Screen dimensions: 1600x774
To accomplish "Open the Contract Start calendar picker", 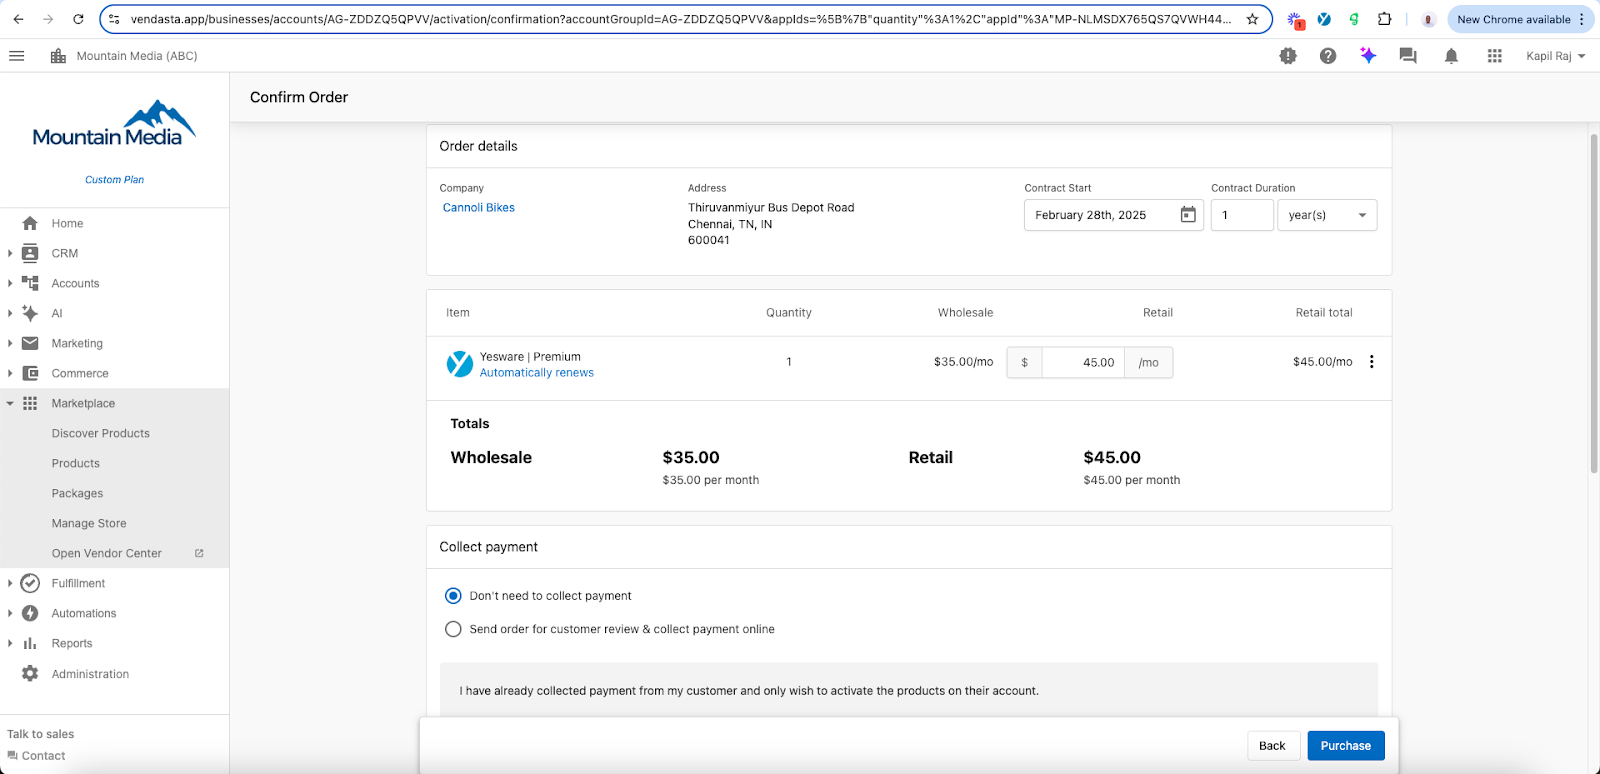I will [x=1188, y=215].
